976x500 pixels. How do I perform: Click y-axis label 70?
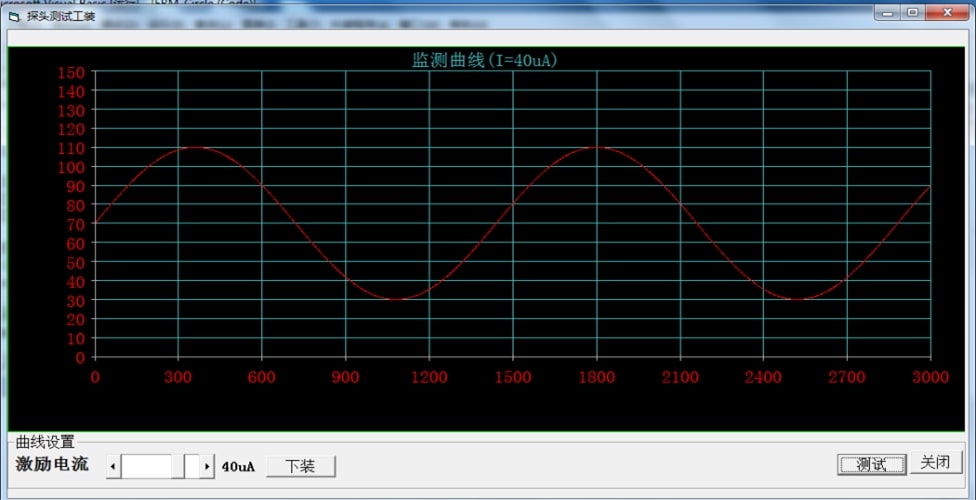[75, 224]
